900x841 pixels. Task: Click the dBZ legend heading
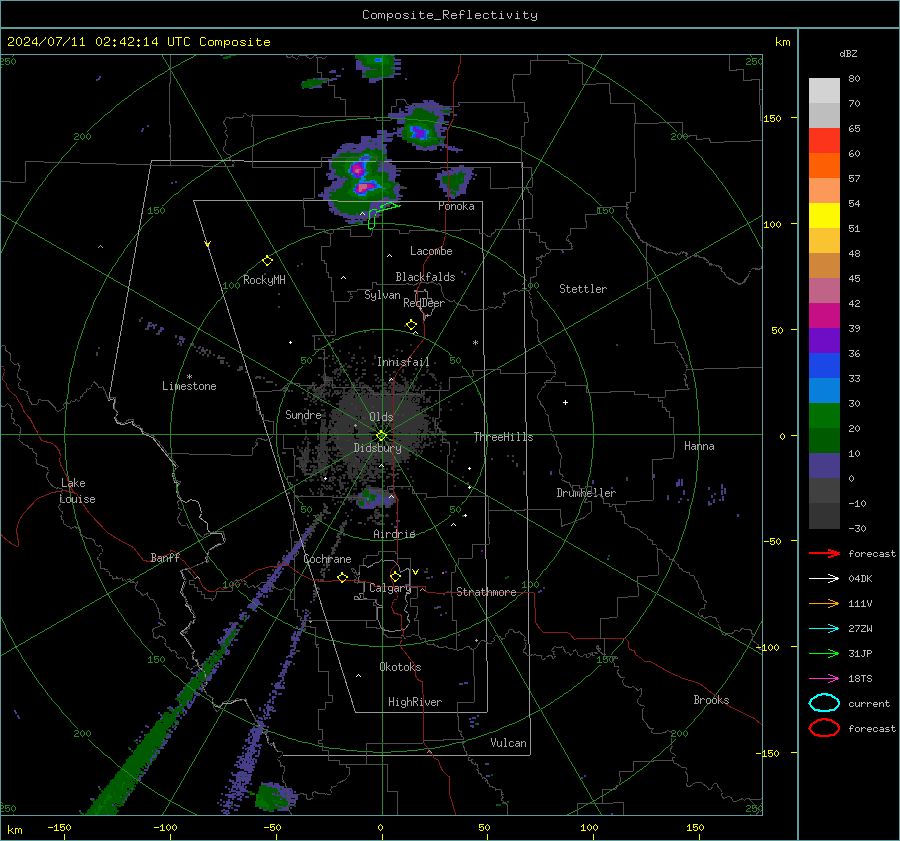click(x=848, y=53)
